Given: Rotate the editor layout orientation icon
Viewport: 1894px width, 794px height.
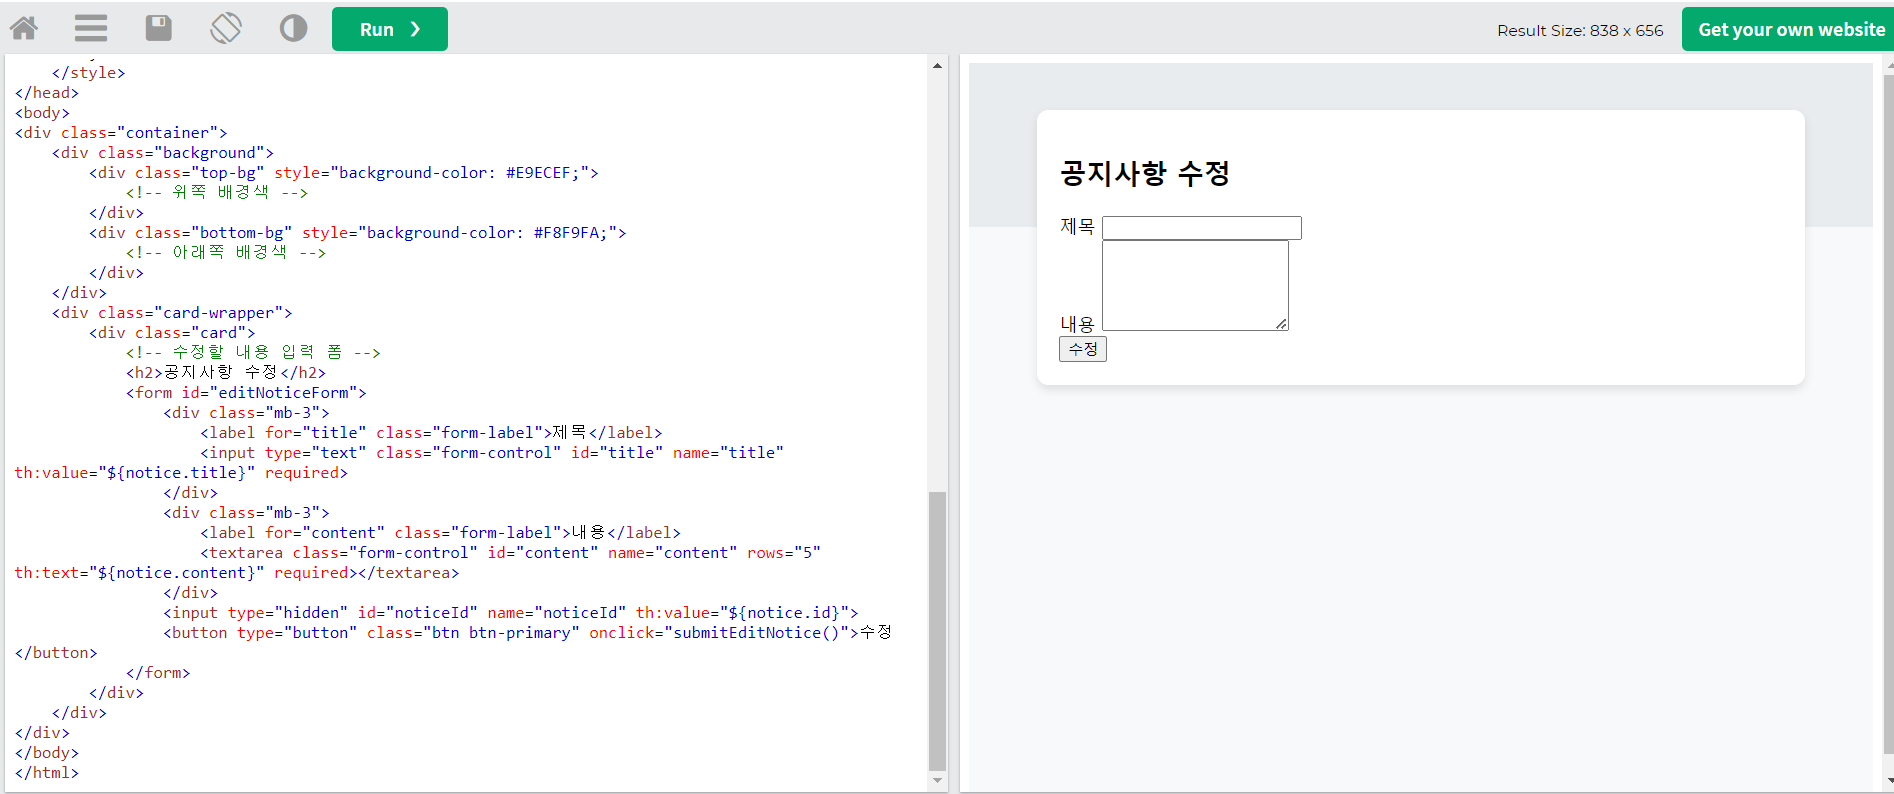Looking at the screenshot, I should 226,28.
